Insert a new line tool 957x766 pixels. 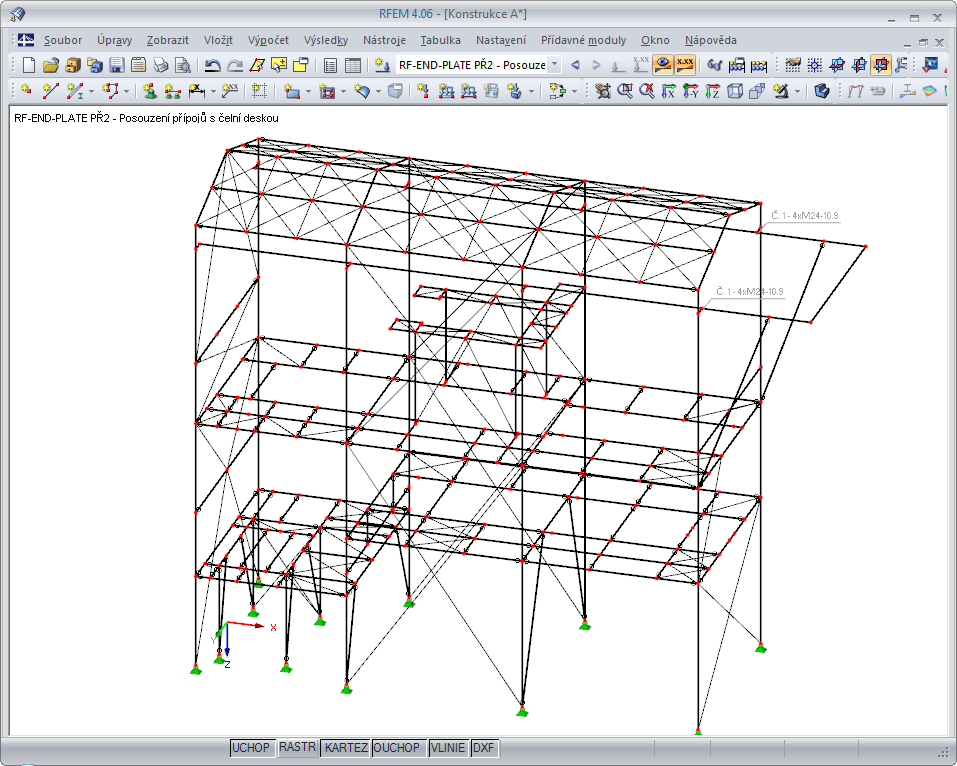[50, 91]
